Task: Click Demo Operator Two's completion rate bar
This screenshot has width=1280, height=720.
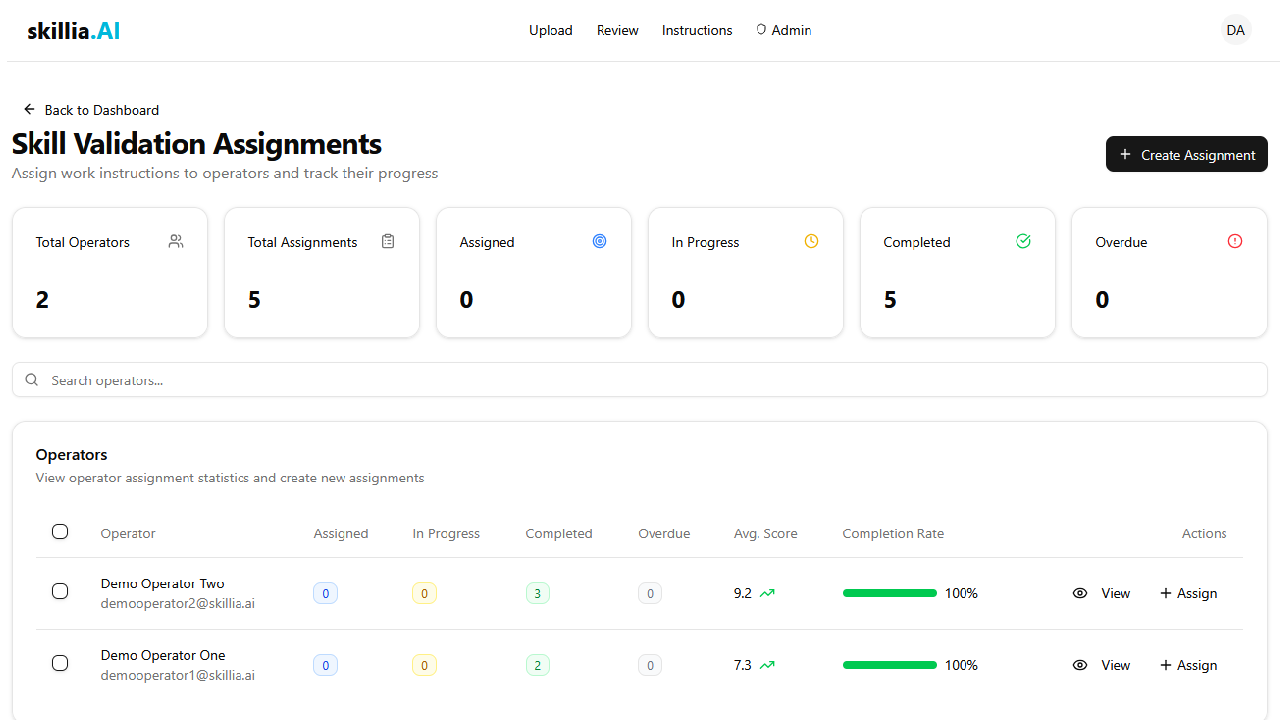Action: click(890, 593)
